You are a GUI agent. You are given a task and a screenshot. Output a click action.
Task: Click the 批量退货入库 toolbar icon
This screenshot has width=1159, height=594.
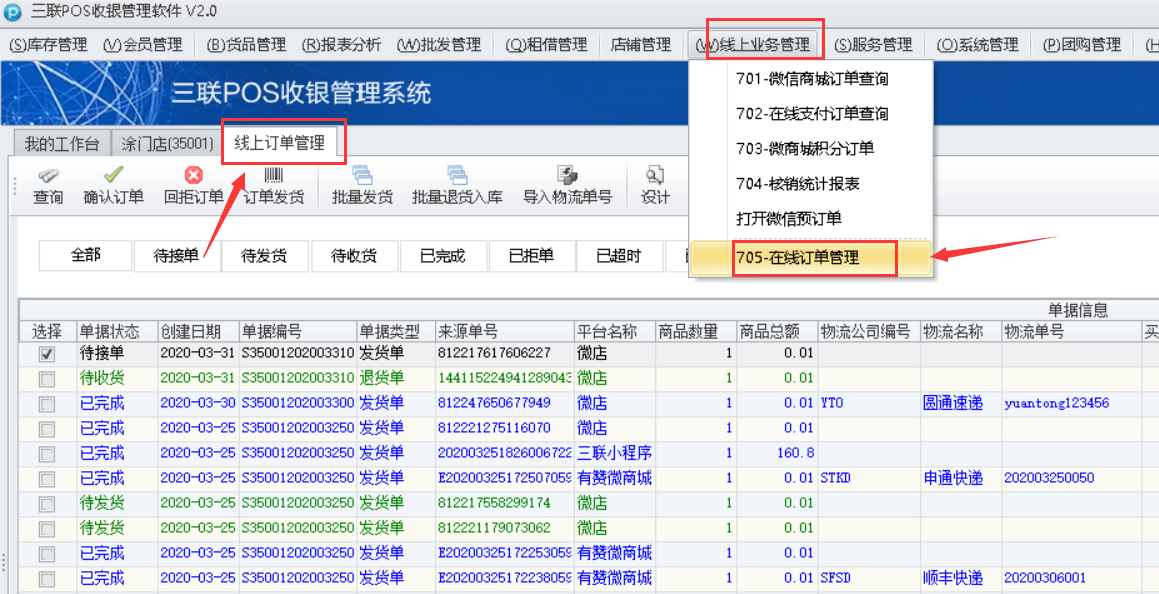point(457,177)
